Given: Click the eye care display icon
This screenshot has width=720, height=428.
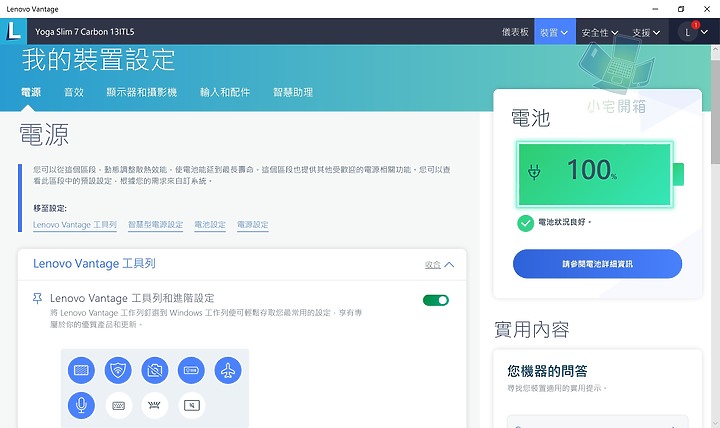Looking at the screenshot, I should (x=81, y=370).
